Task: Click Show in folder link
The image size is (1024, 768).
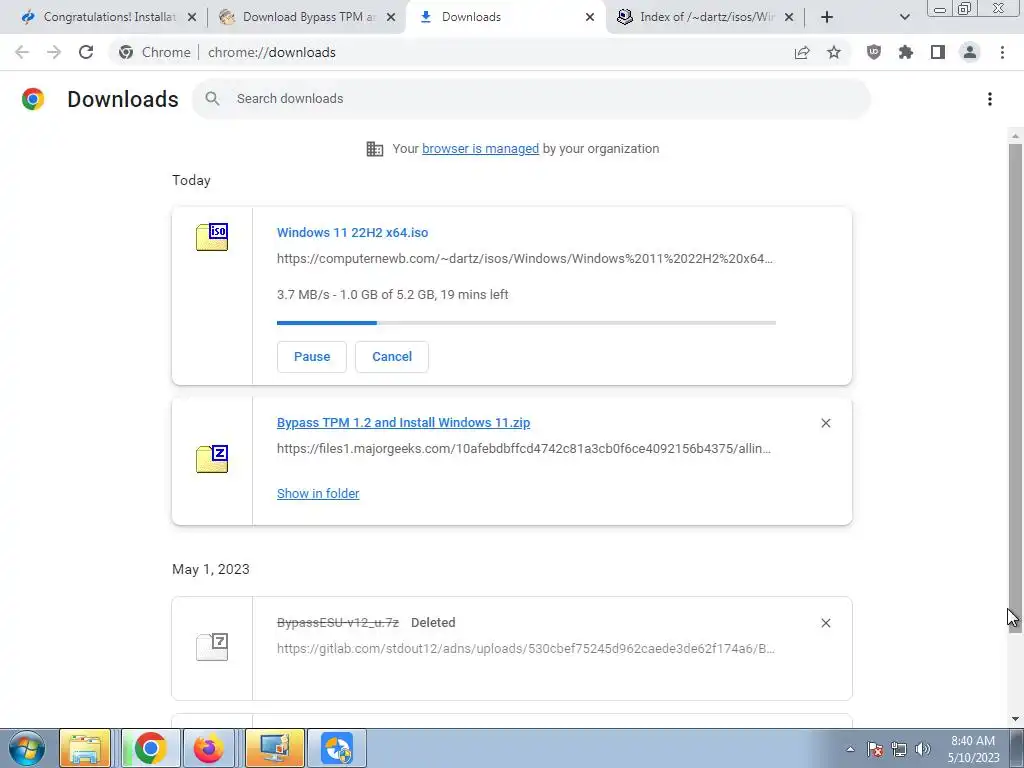Action: [x=318, y=494]
